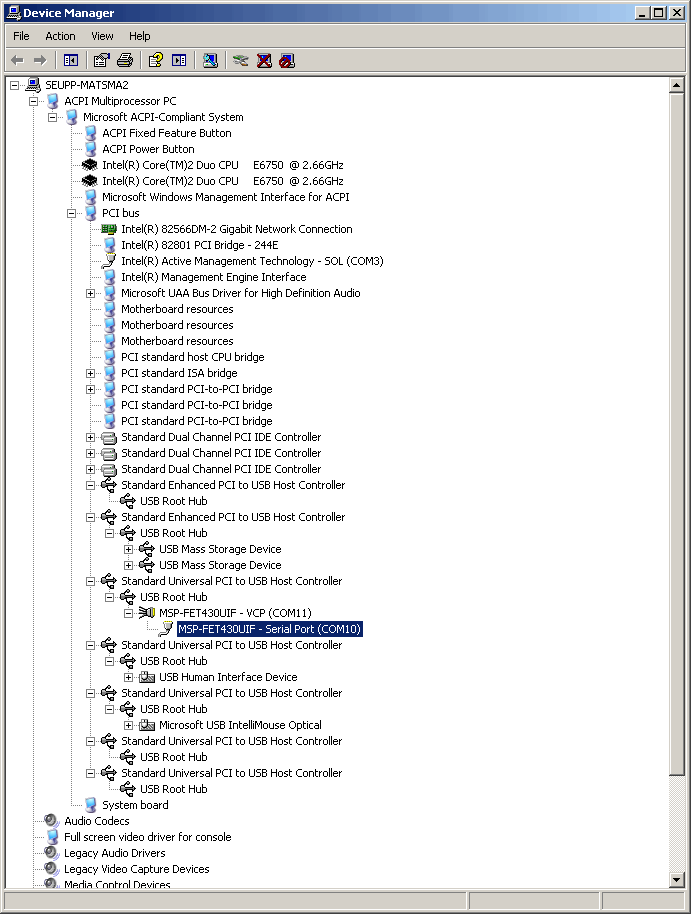
Task: Collapse the Microsoft ACPI-Compliant System node
Action: coord(52,117)
